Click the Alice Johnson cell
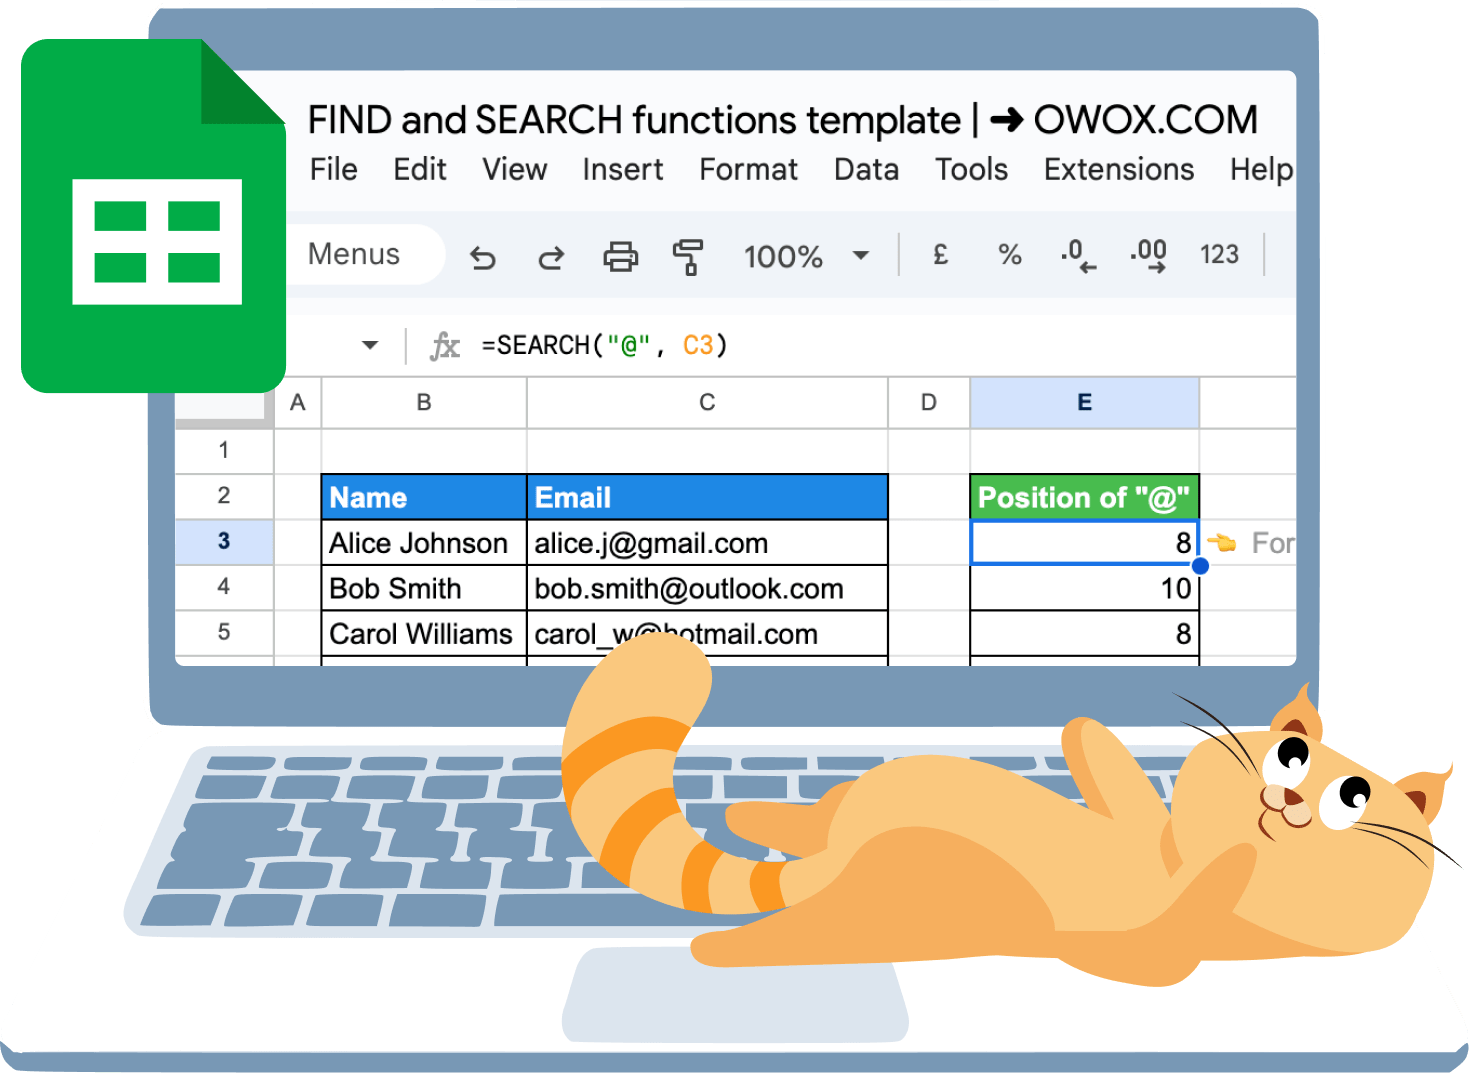Screen dimensions: 1469x1073 click(x=424, y=543)
